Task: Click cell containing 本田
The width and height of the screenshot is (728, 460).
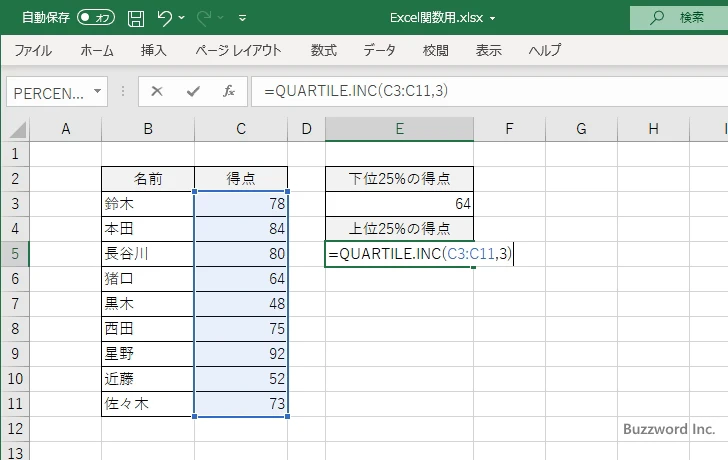Action: pos(148,229)
